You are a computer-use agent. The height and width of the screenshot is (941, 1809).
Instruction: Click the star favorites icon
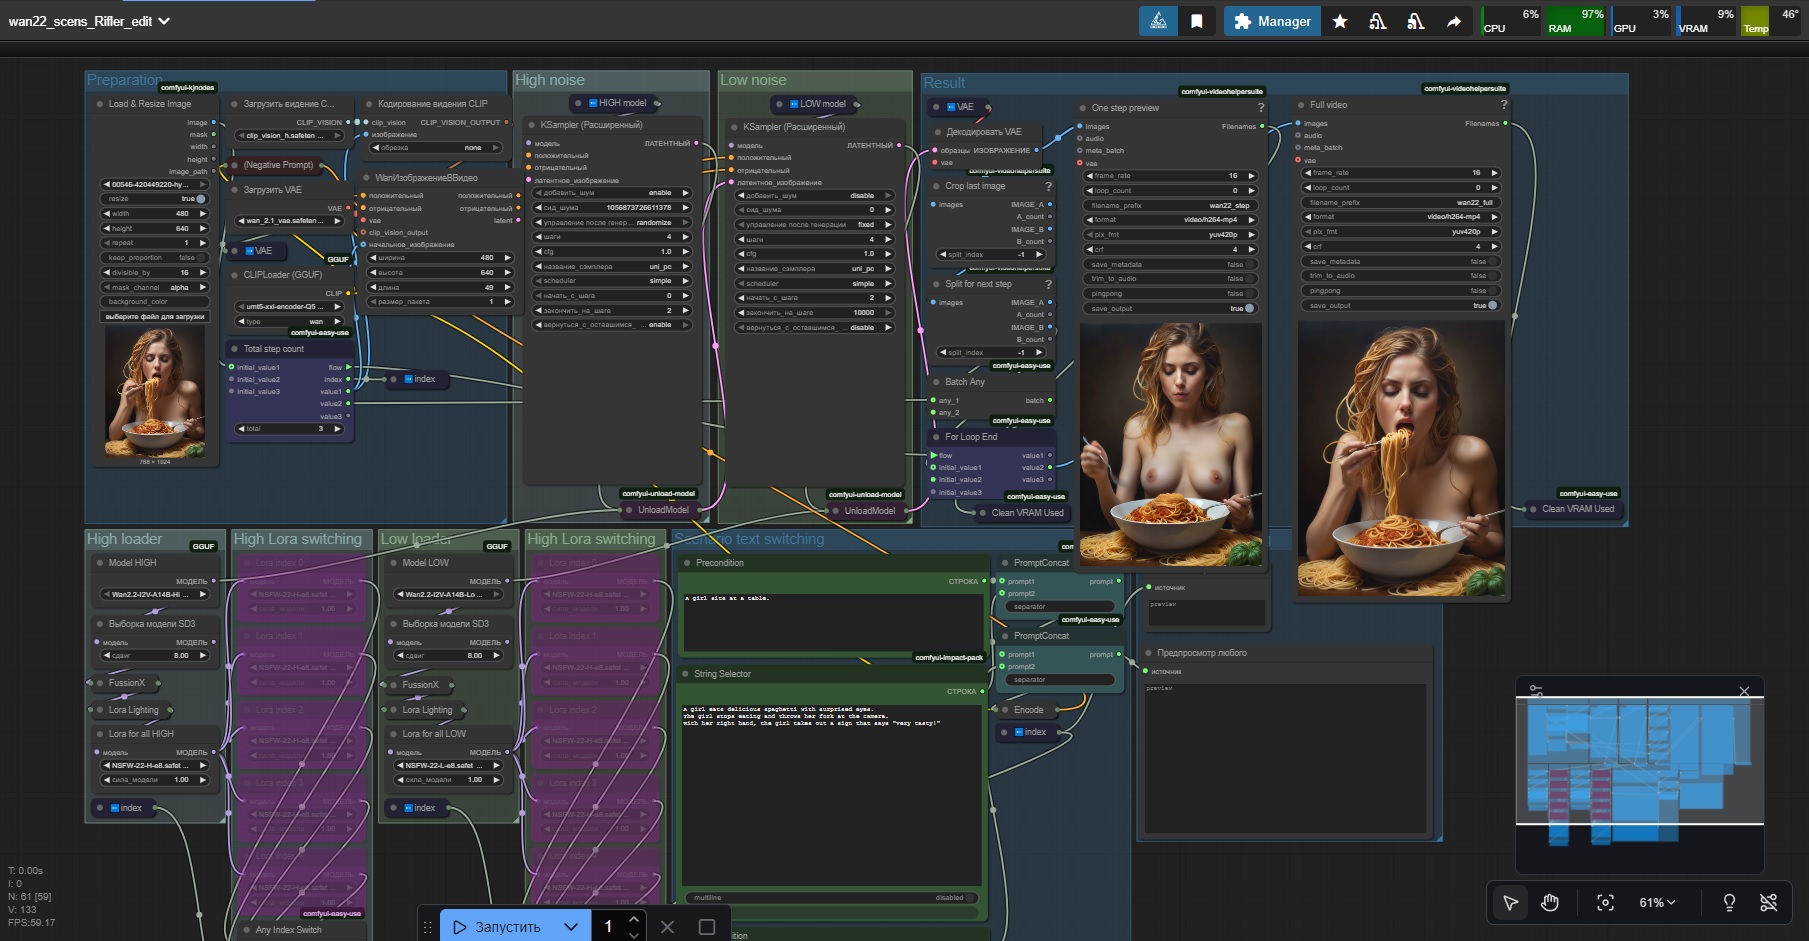pyautogui.click(x=1340, y=21)
